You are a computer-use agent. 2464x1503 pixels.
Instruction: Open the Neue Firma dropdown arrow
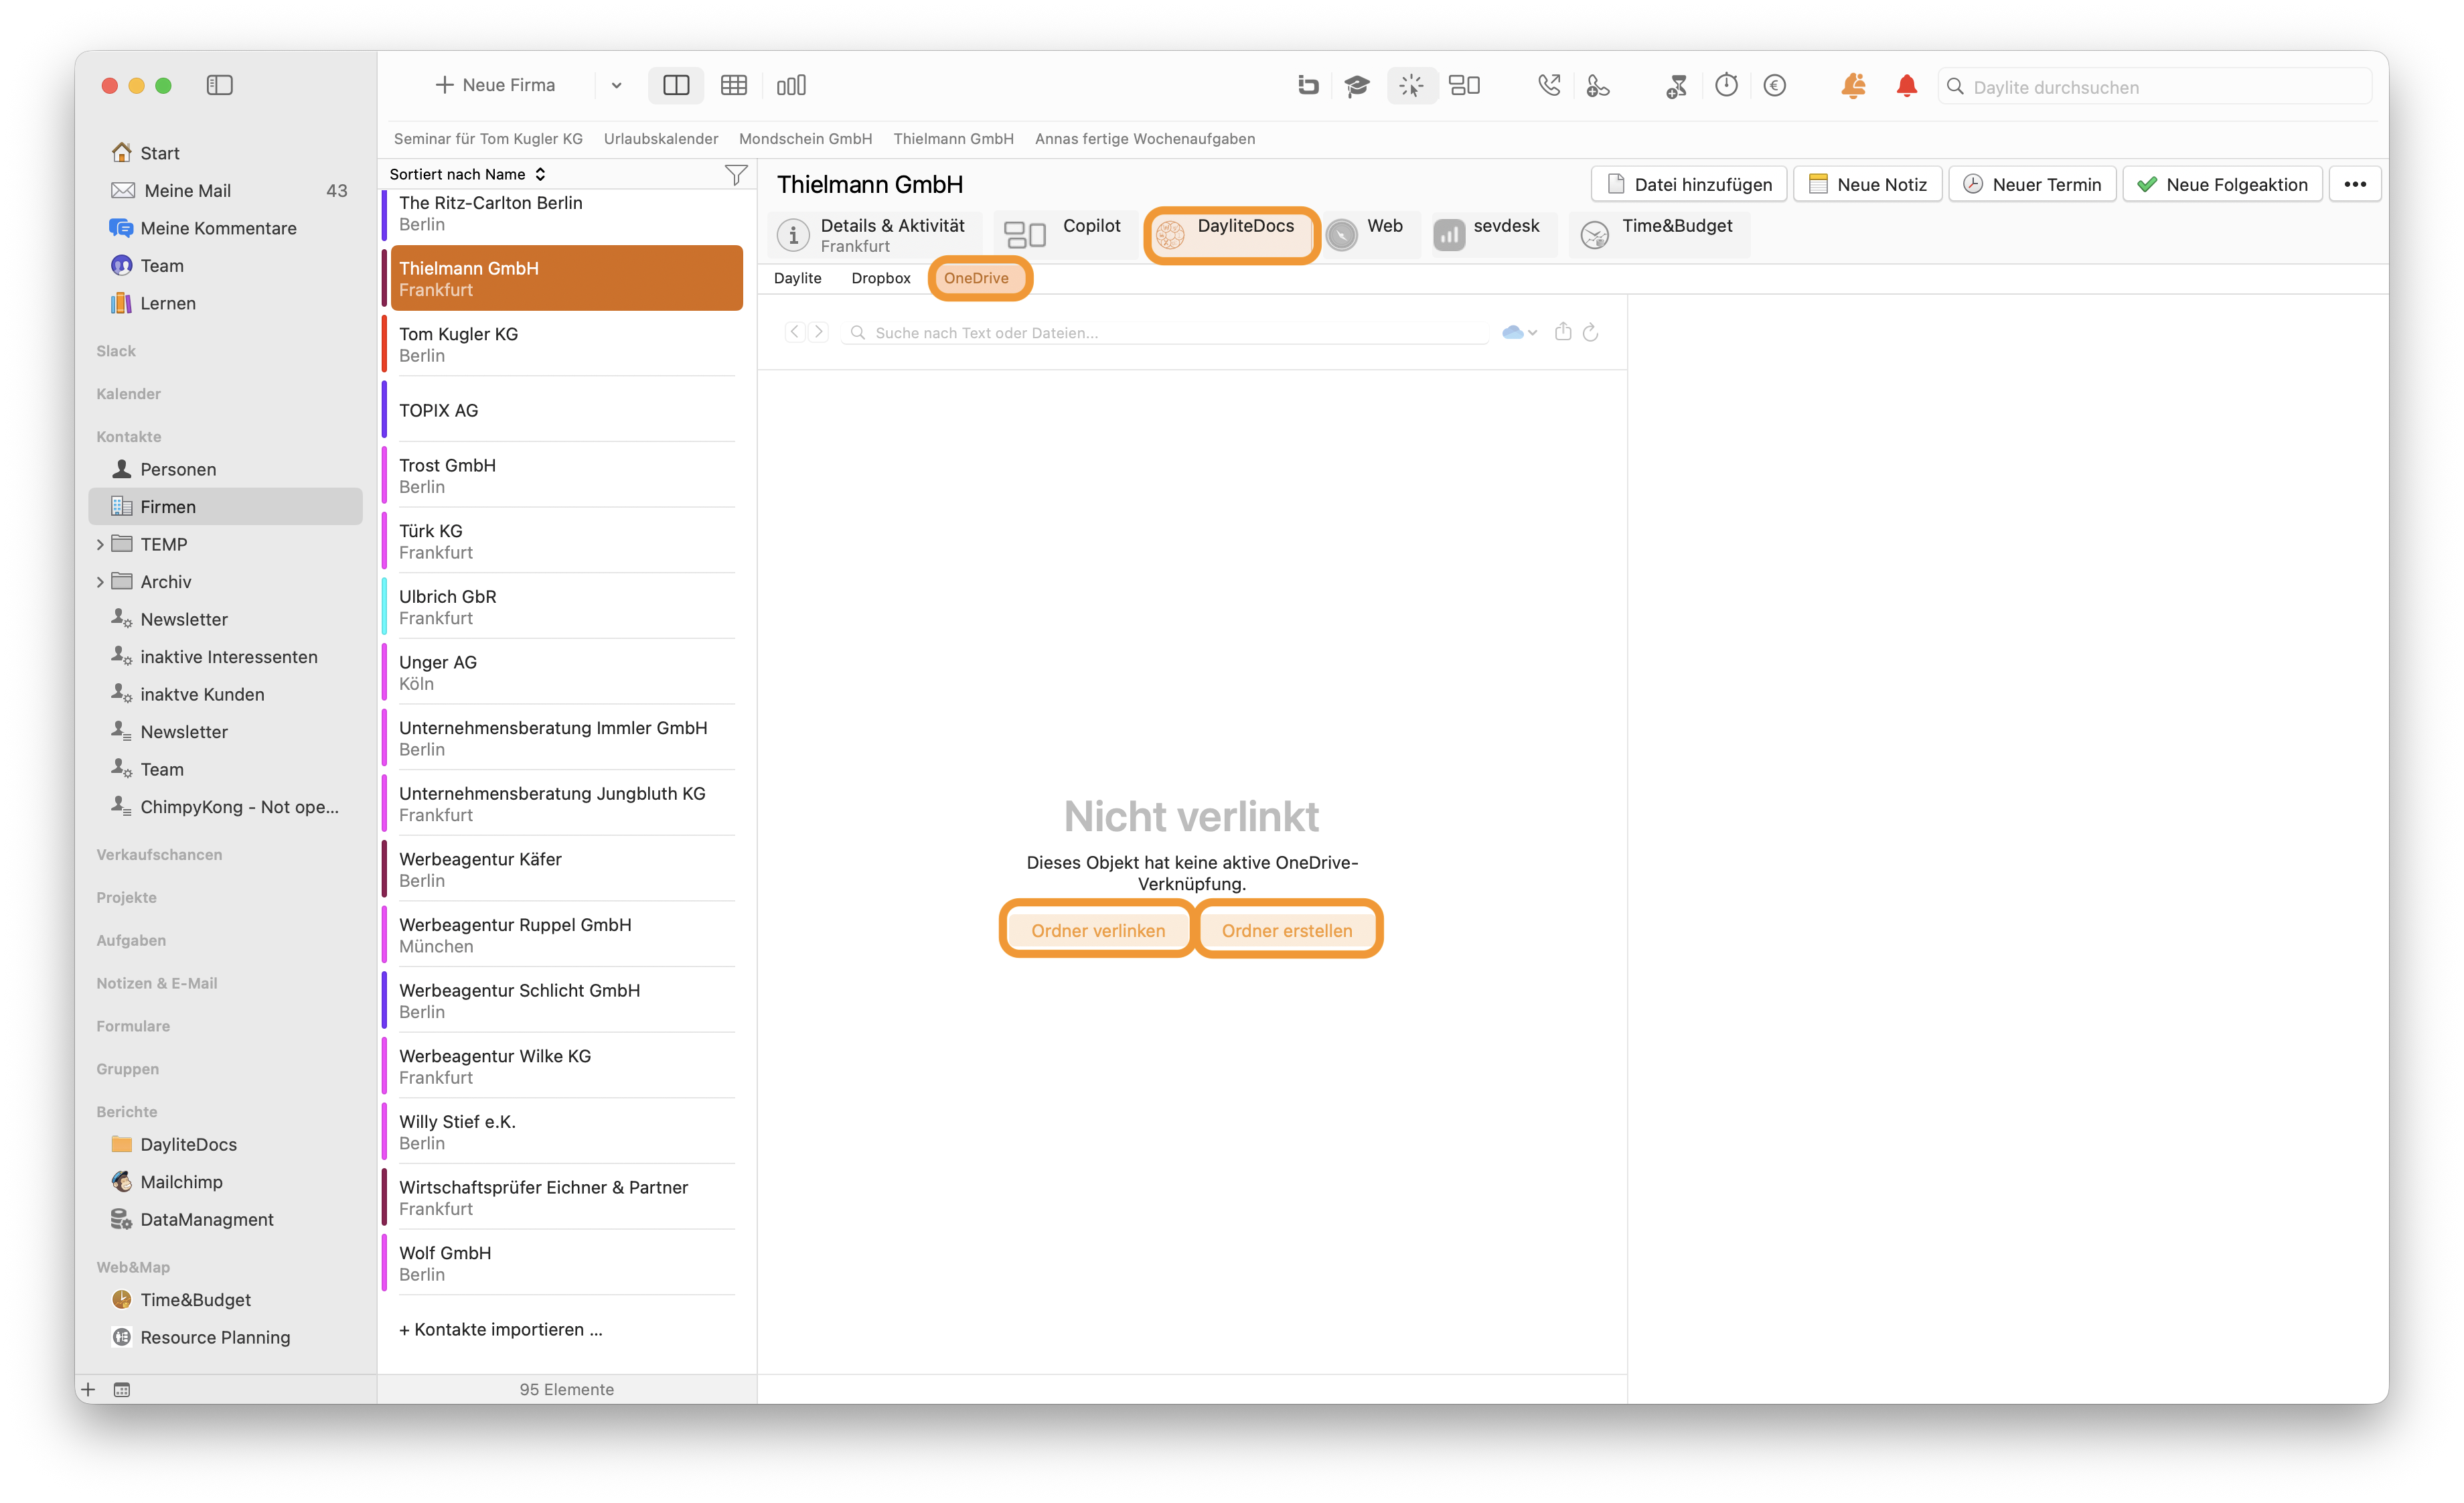[616, 86]
